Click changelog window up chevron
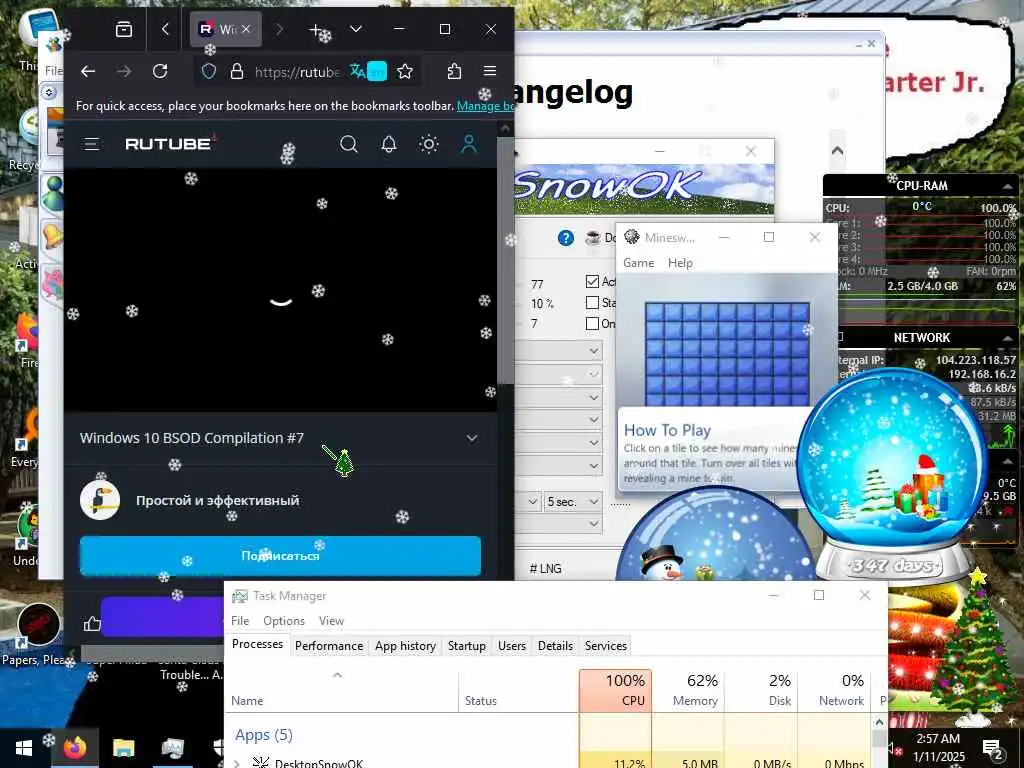Screen dimensions: 1024x768 point(837,150)
